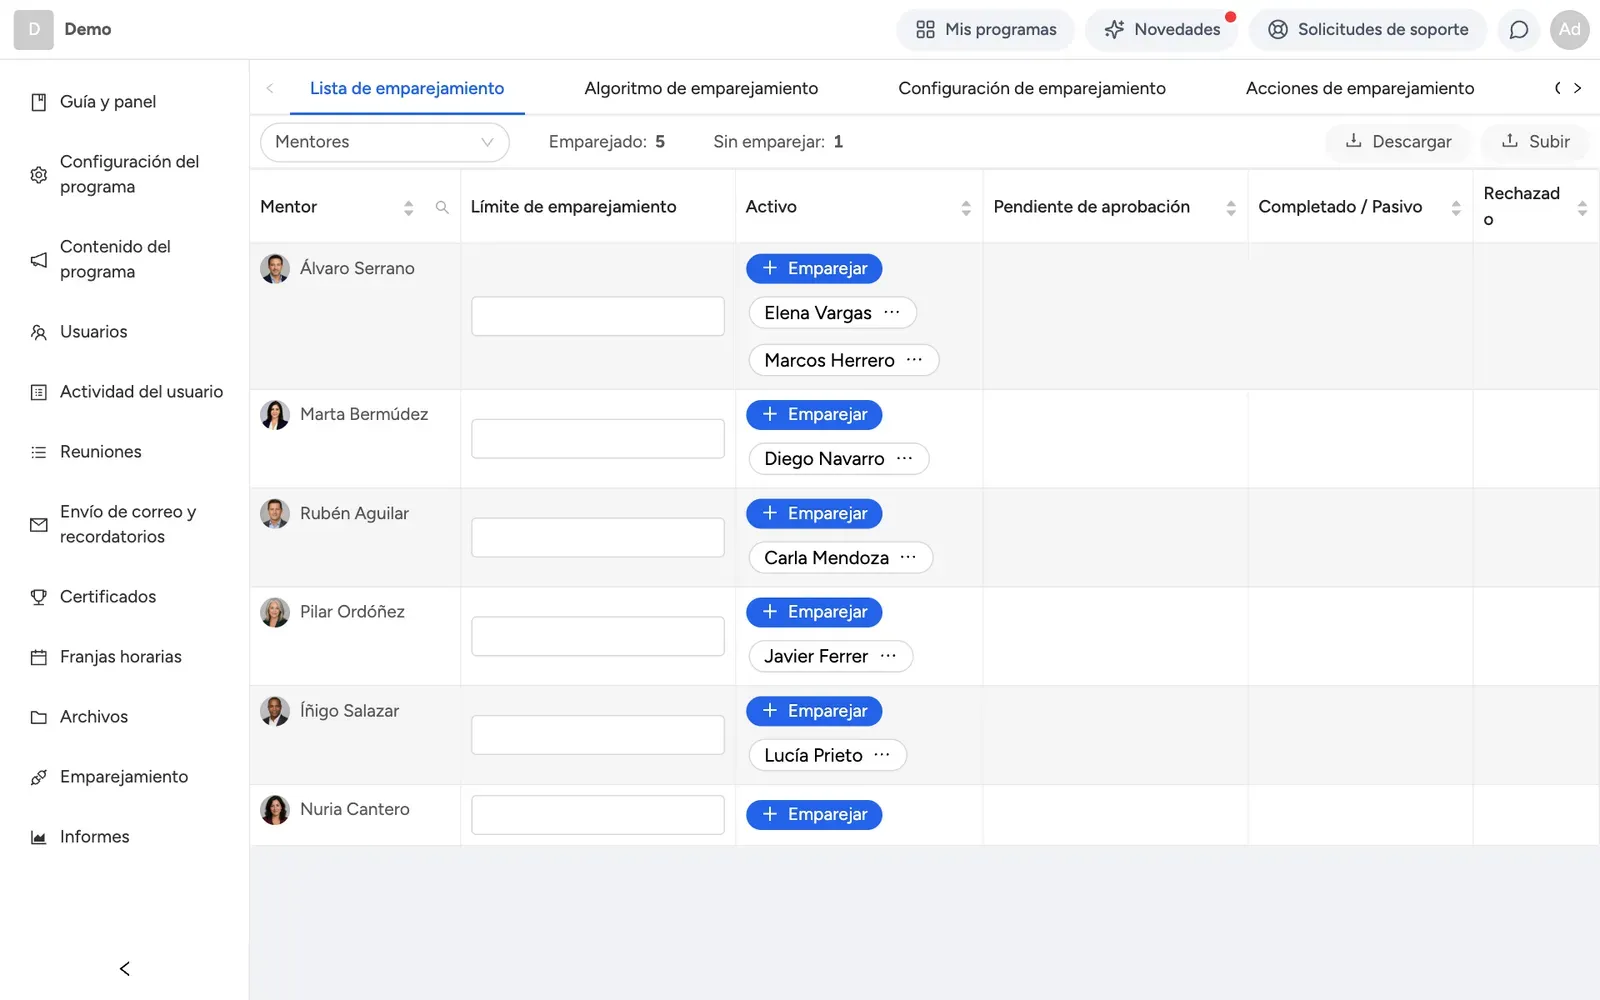Open Acciones de emparejamiento tab
1600x1000 pixels.
[1360, 88]
